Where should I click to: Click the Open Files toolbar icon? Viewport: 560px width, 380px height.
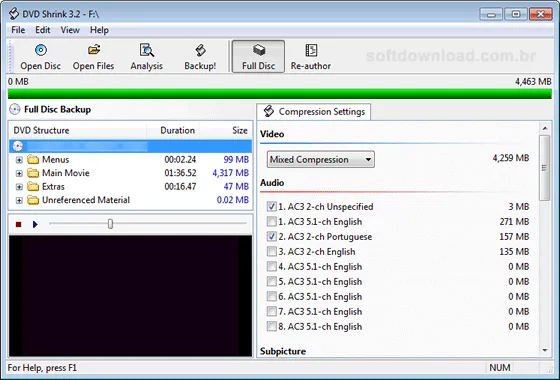(94, 56)
